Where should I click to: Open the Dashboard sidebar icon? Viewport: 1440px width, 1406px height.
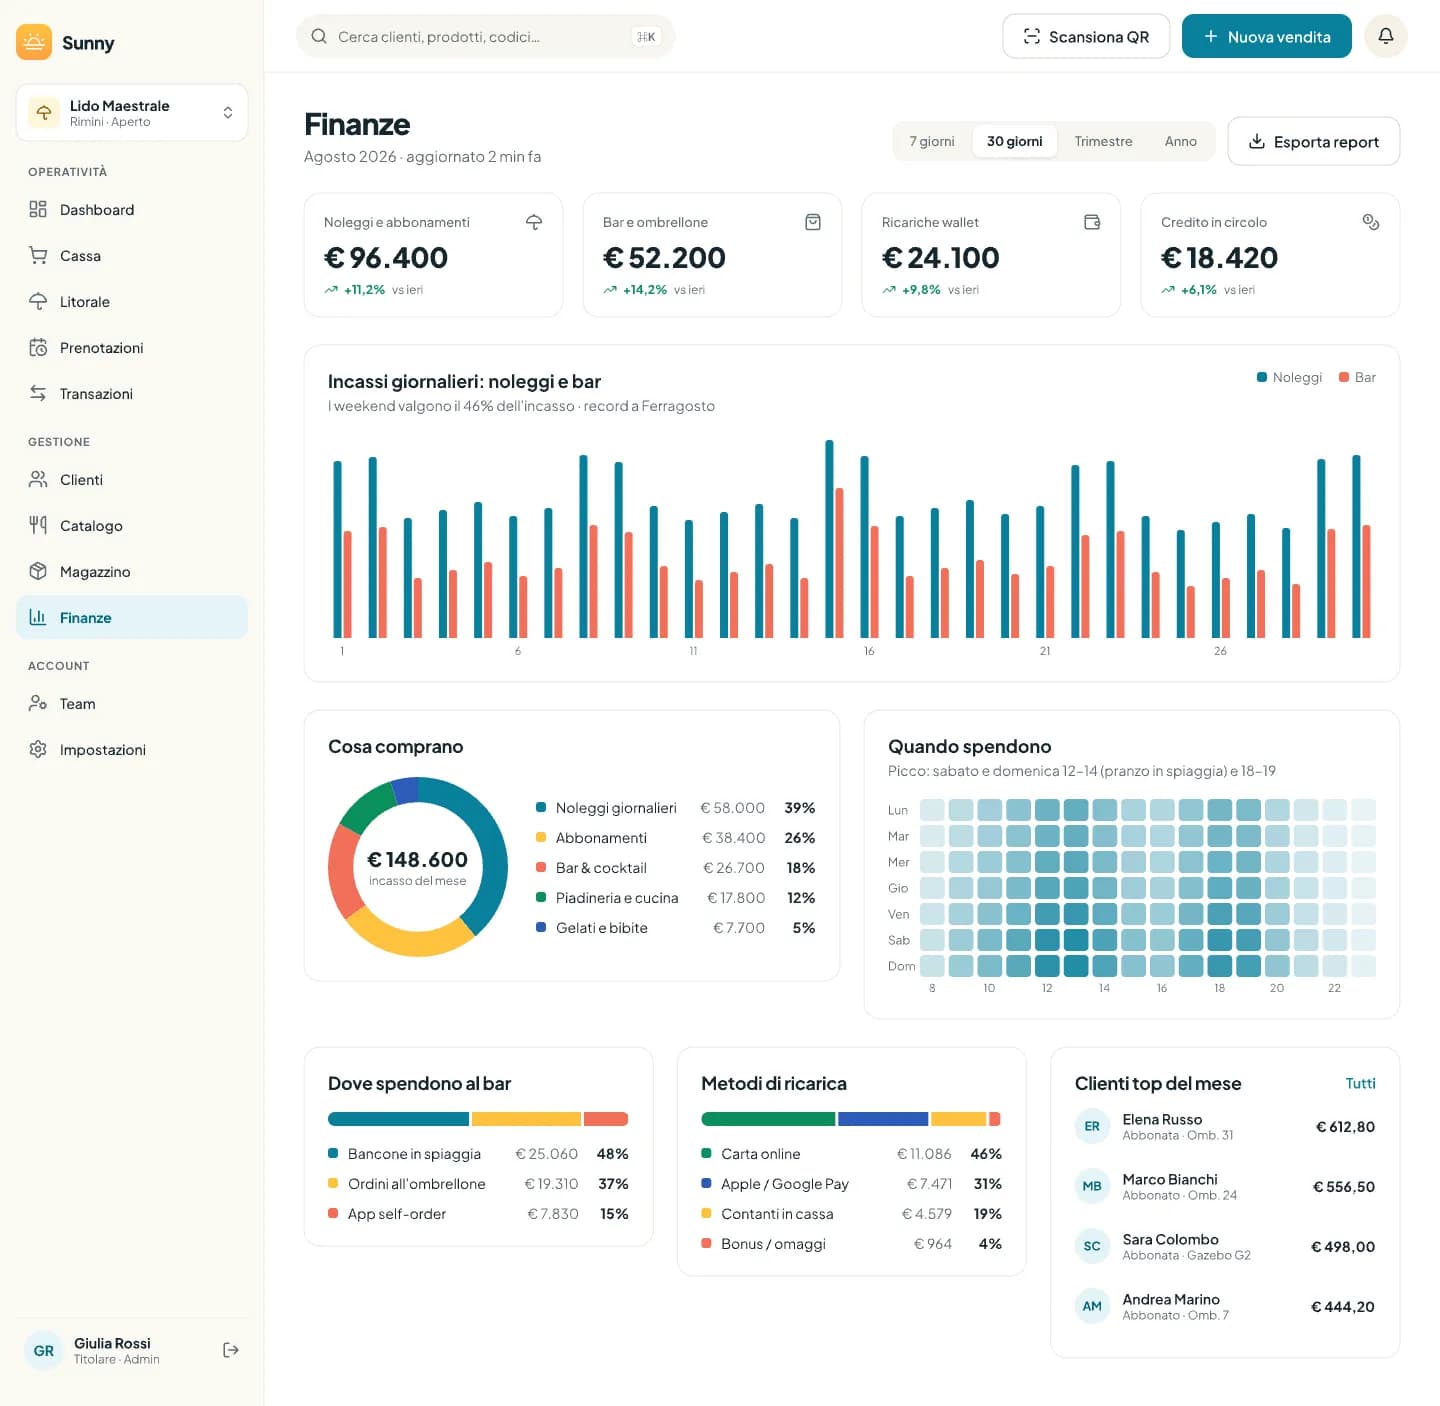tap(38, 209)
